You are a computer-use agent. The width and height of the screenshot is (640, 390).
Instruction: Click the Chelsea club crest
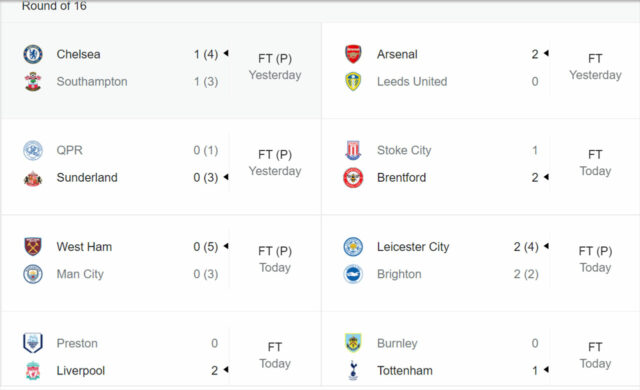[33, 54]
